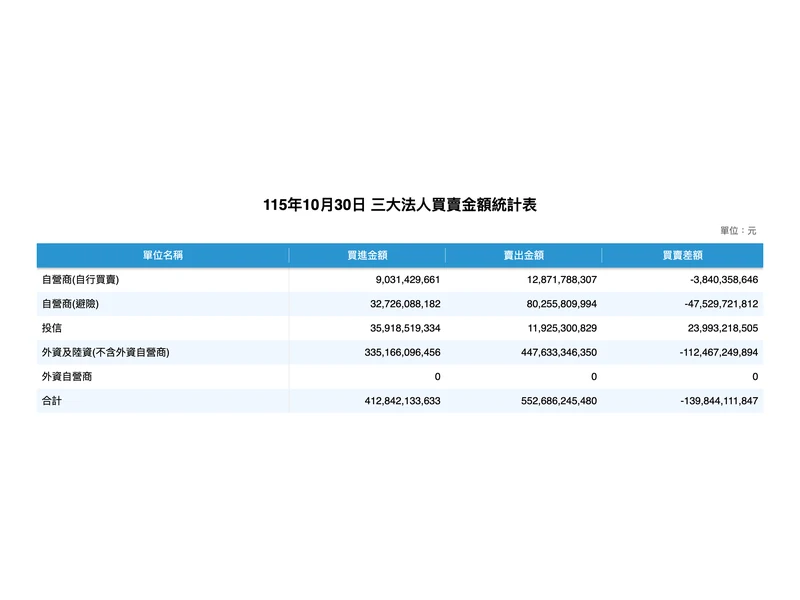Image resolution: width=800 pixels, height=600 pixels.
Task: Click difference value -3,840,358,646
Action: point(723,280)
